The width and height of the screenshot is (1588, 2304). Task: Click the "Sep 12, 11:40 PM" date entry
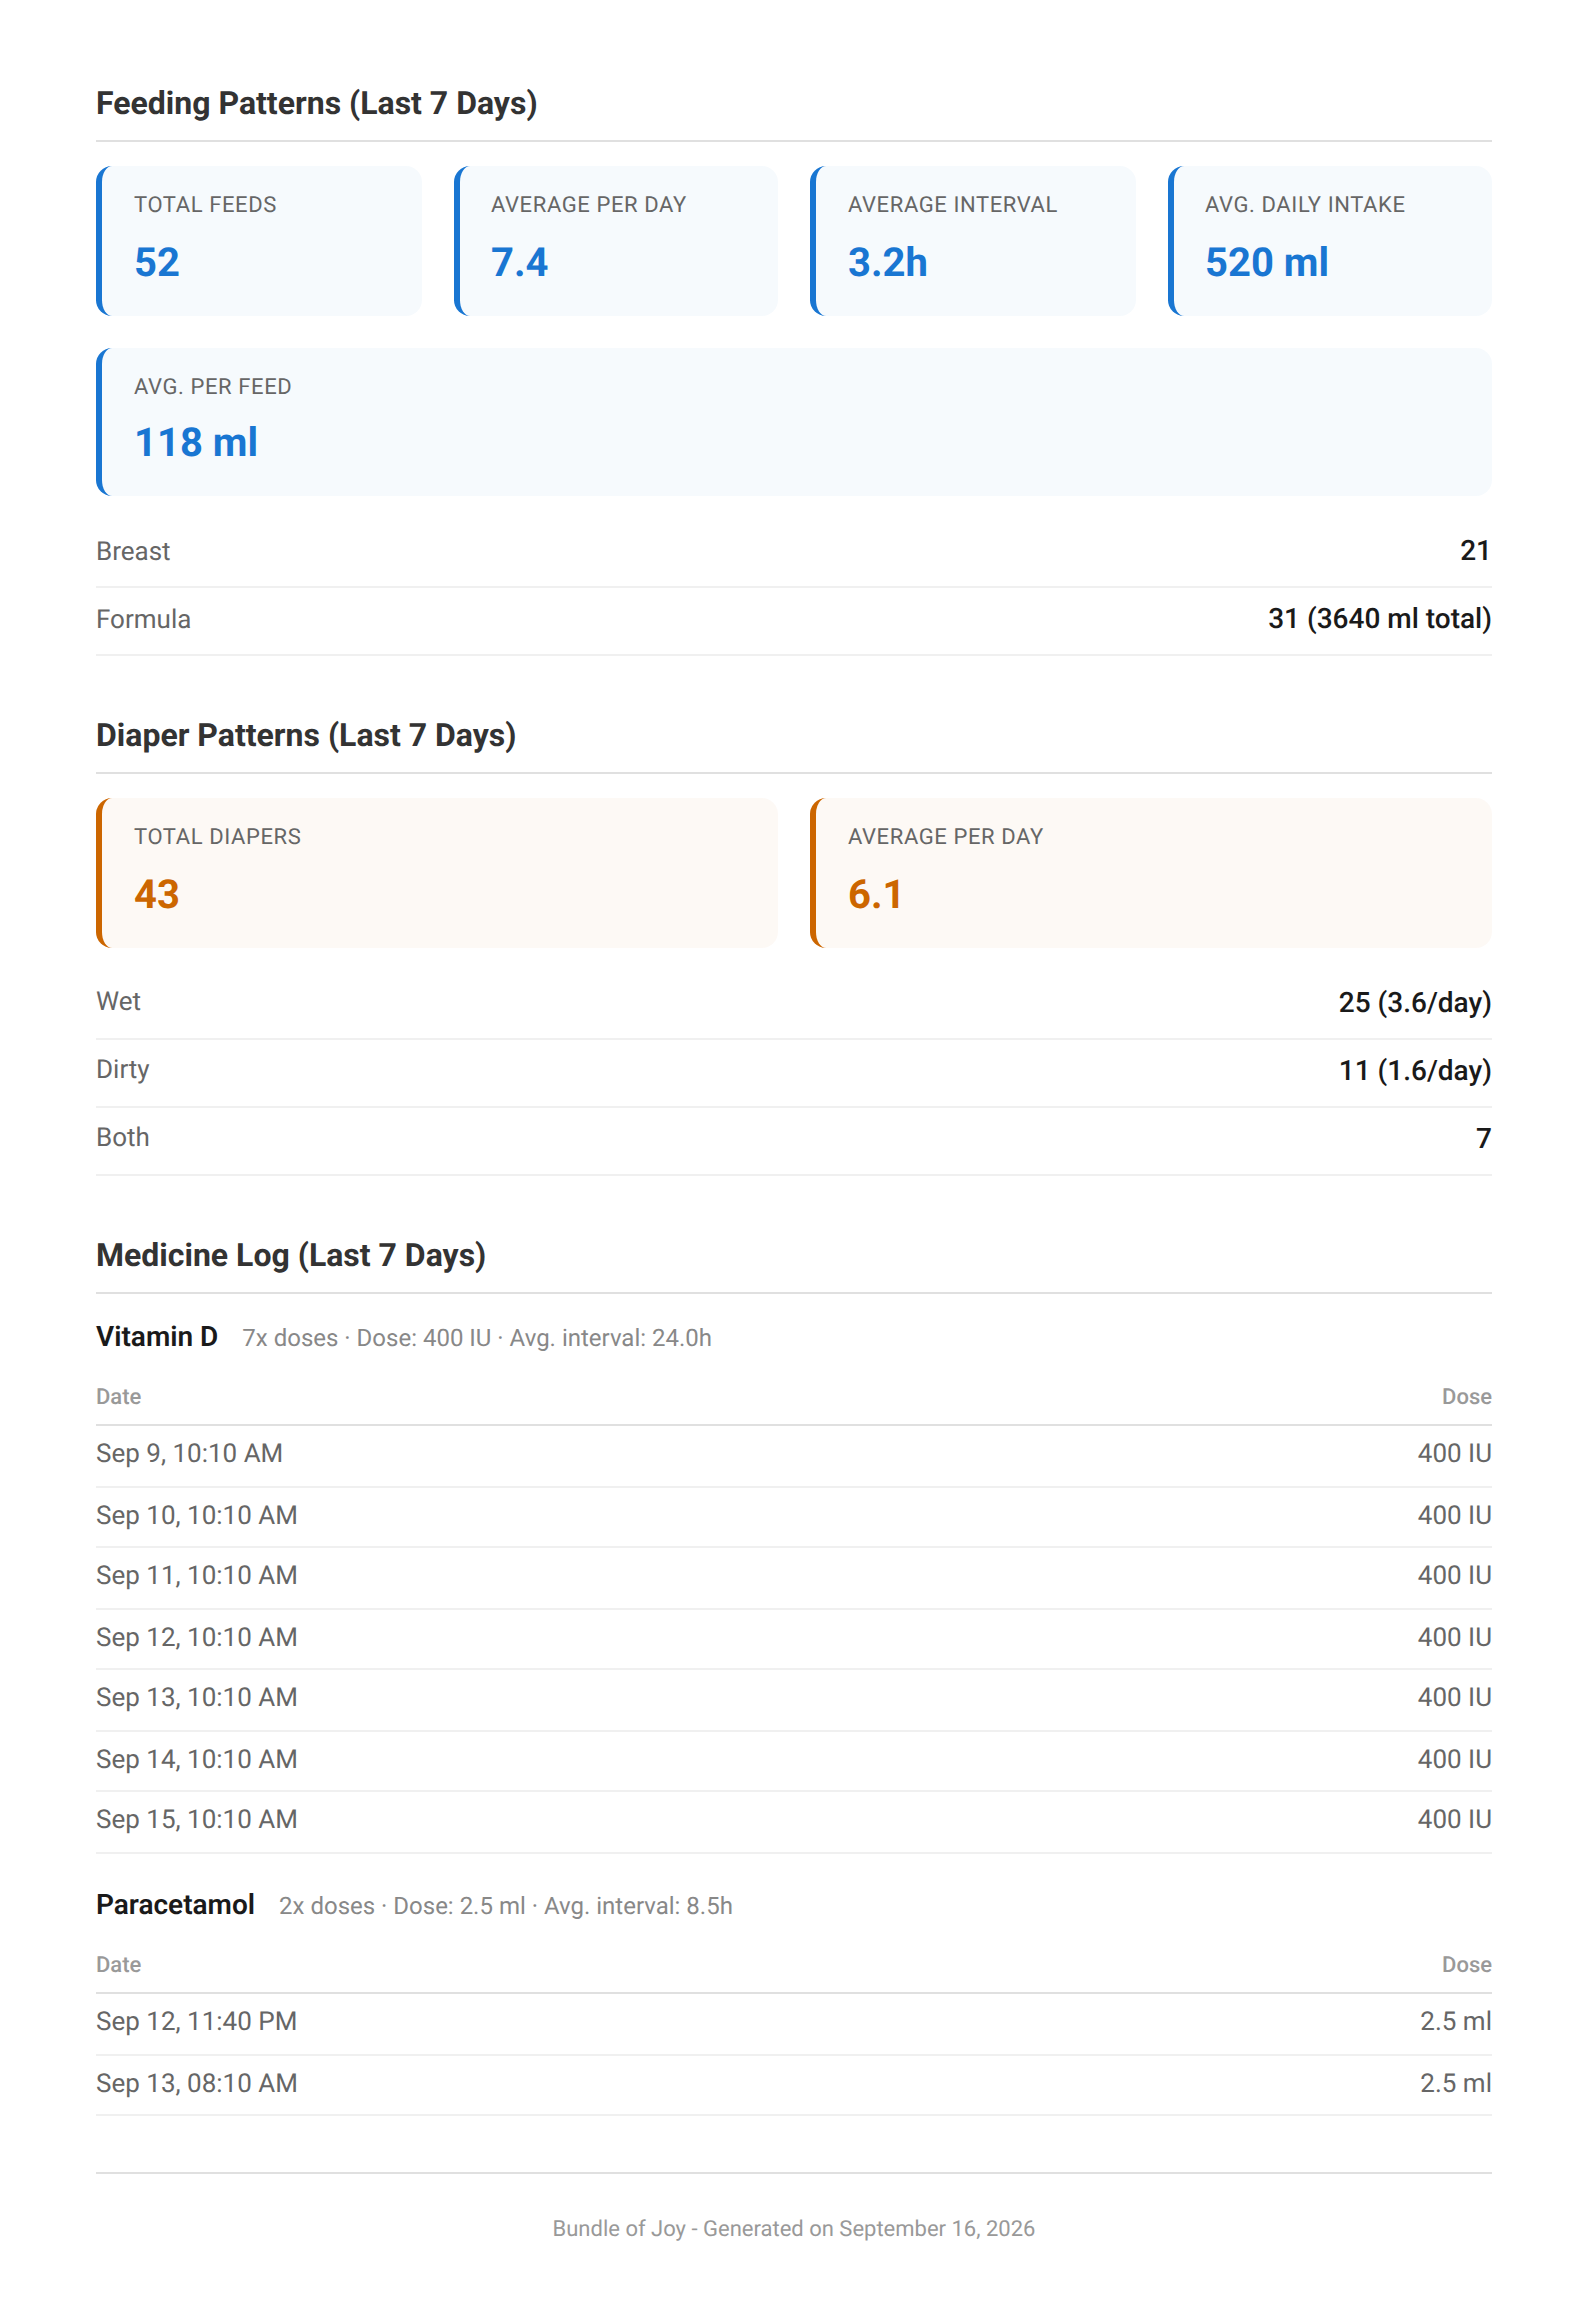pos(196,2022)
